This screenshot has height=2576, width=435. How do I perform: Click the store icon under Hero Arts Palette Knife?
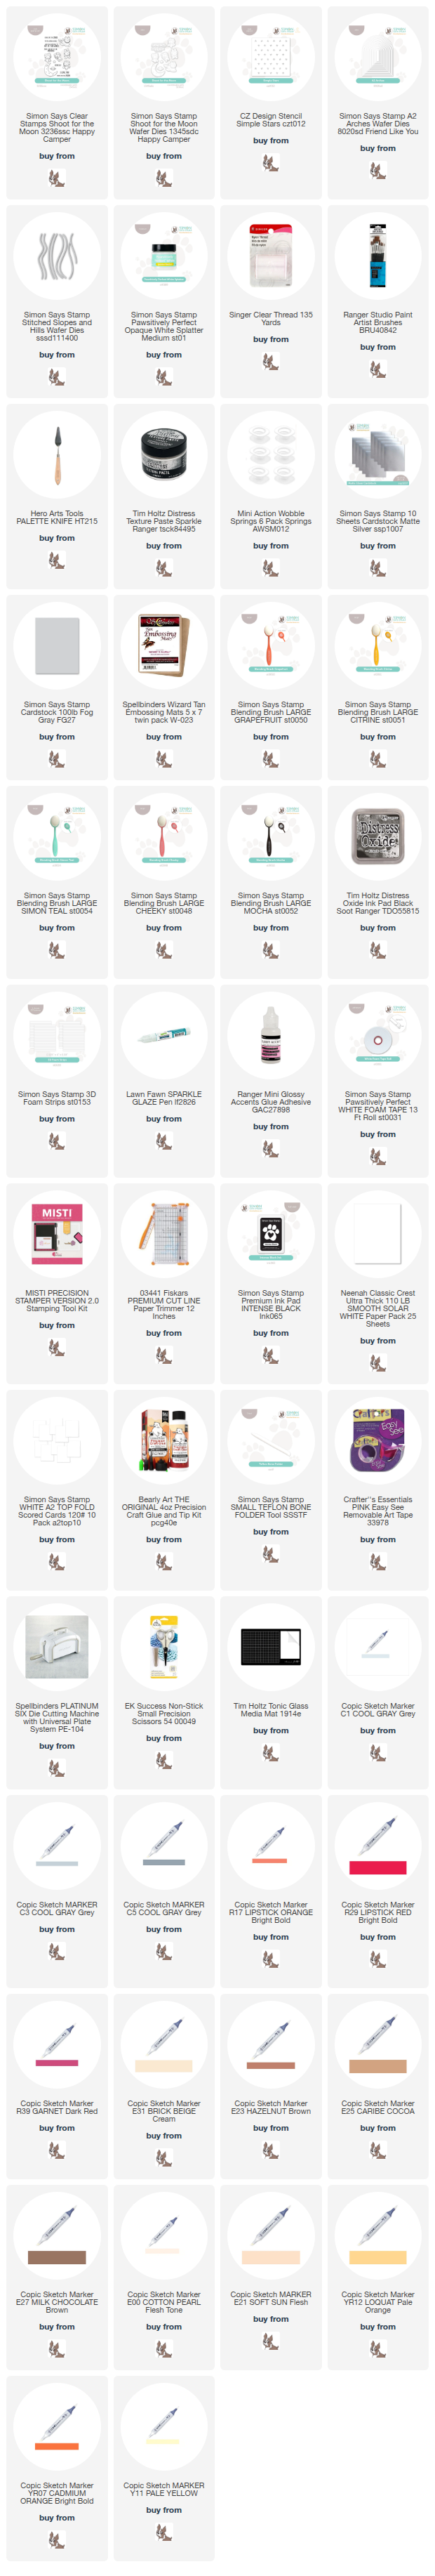click(x=56, y=561)
